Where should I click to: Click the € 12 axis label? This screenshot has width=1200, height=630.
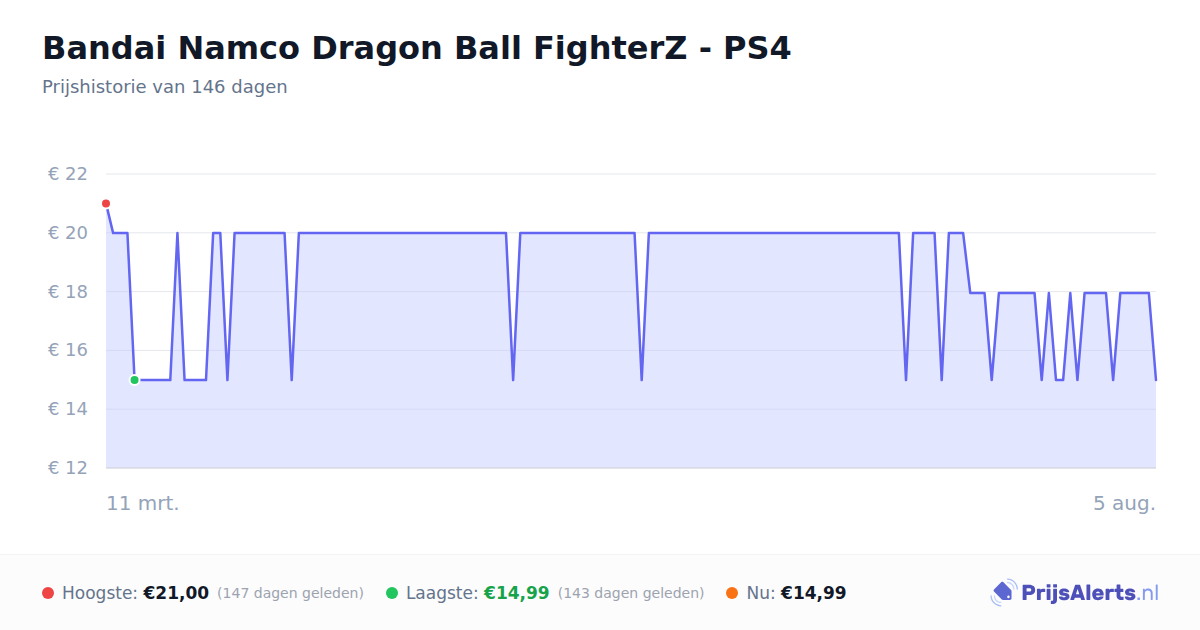68,468
